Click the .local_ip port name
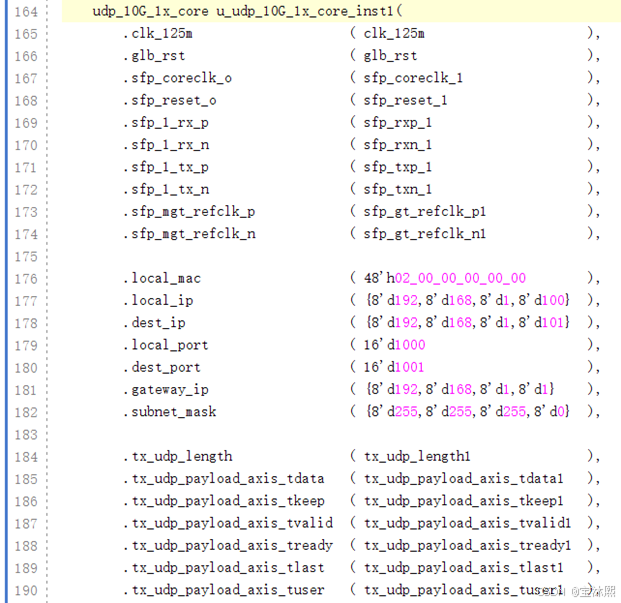This screenshot has width=621, height=603. coord(158,301)
